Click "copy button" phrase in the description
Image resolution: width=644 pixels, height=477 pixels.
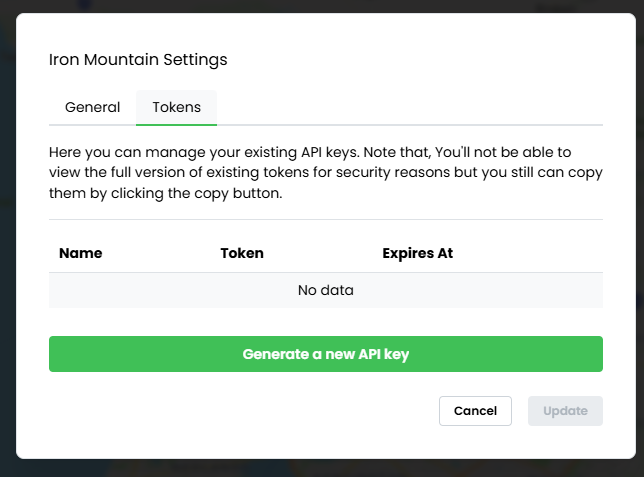point(240,192)
